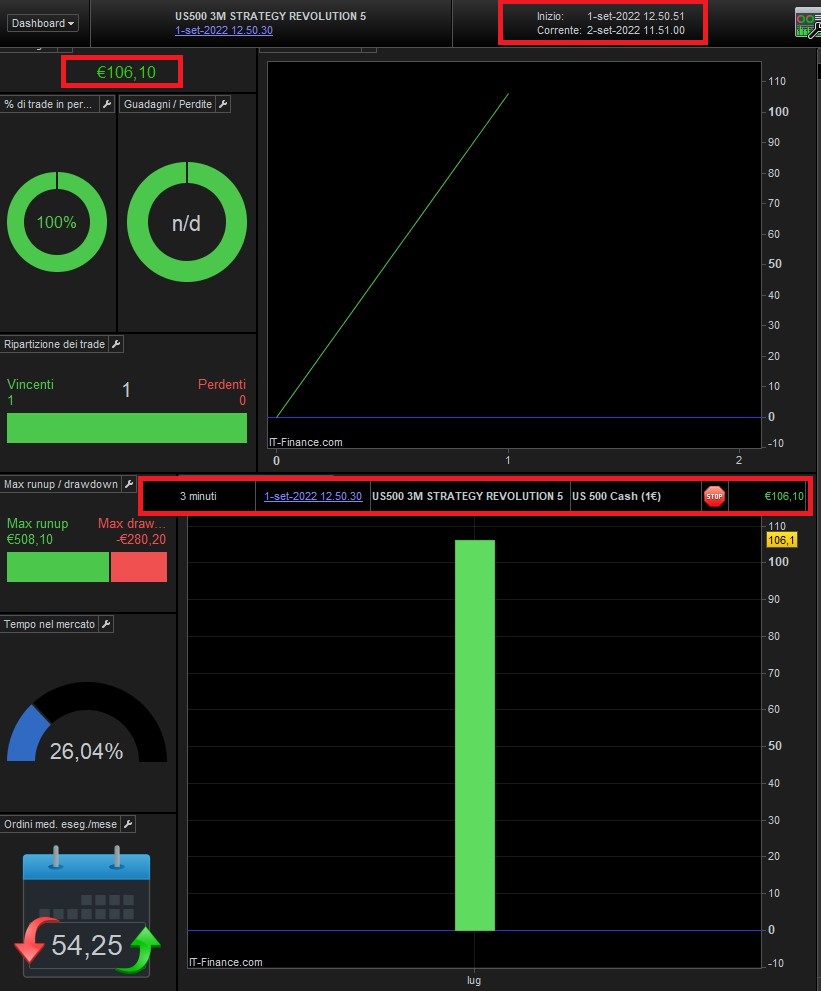Click the 1-set-2022 12.50.30 link under strategy title
821x991 pixels.
pyautogui.click(x=224, y=30)
